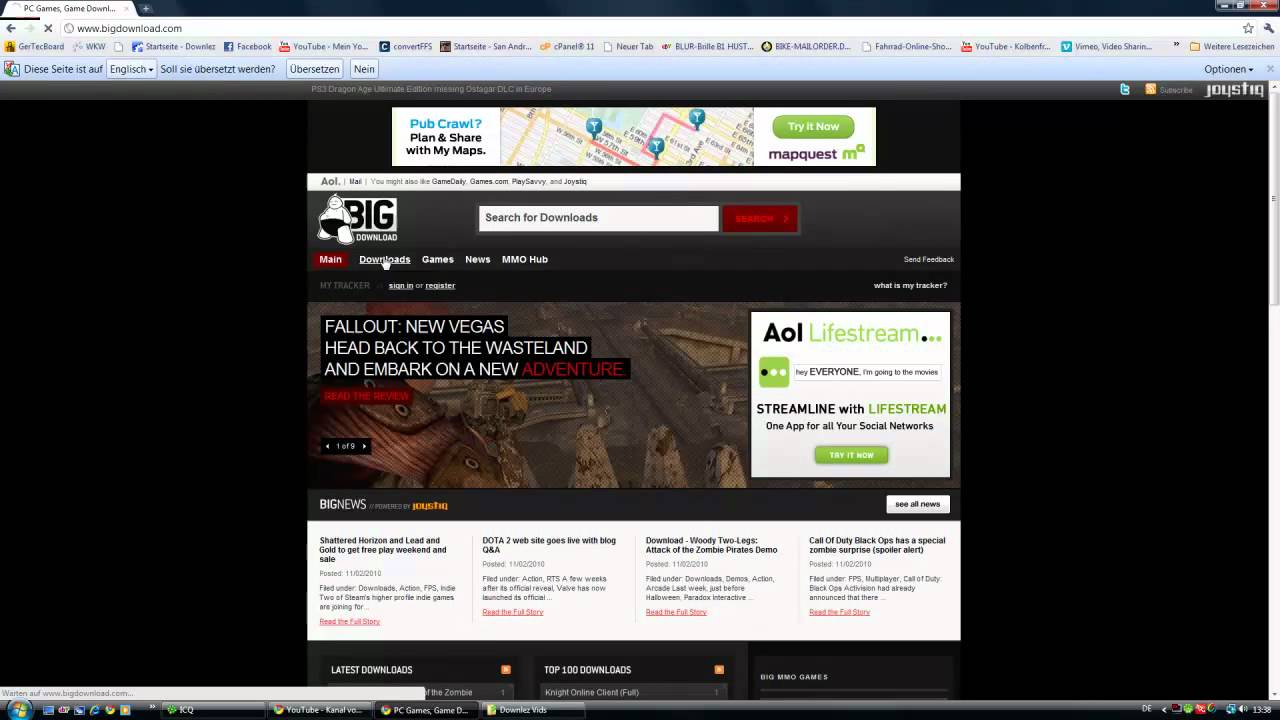This screenshot has width=1280, height=720.
Task: Expand the taskbar quick launch chevron
Action: tap(153, 709)
